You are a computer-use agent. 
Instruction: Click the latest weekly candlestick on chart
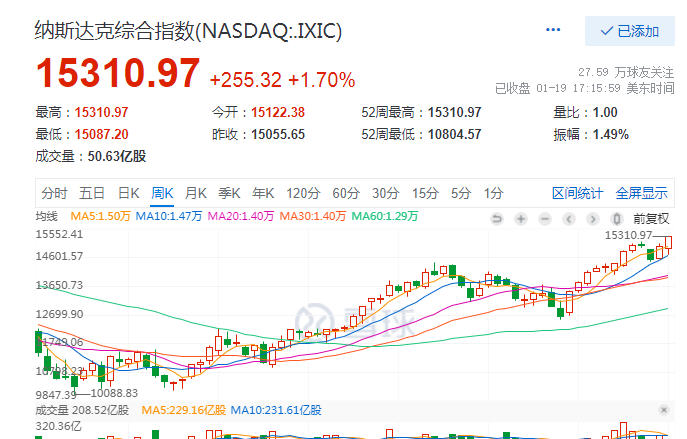click(x=668, y=243)
